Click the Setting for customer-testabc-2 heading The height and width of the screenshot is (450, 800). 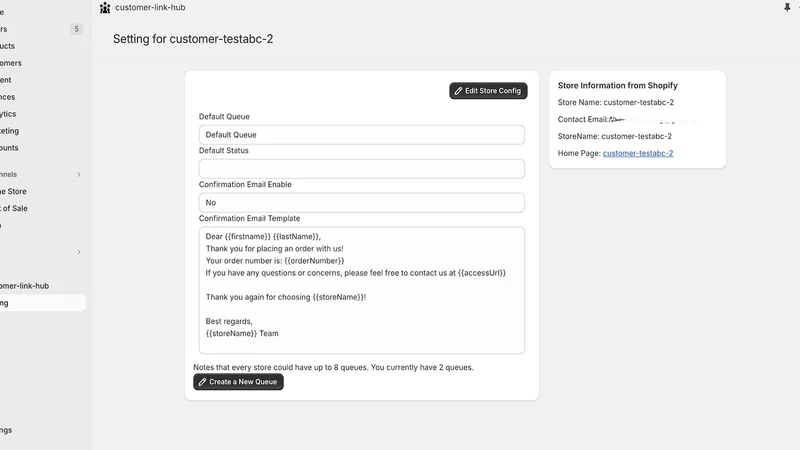(x=193, y=39)
